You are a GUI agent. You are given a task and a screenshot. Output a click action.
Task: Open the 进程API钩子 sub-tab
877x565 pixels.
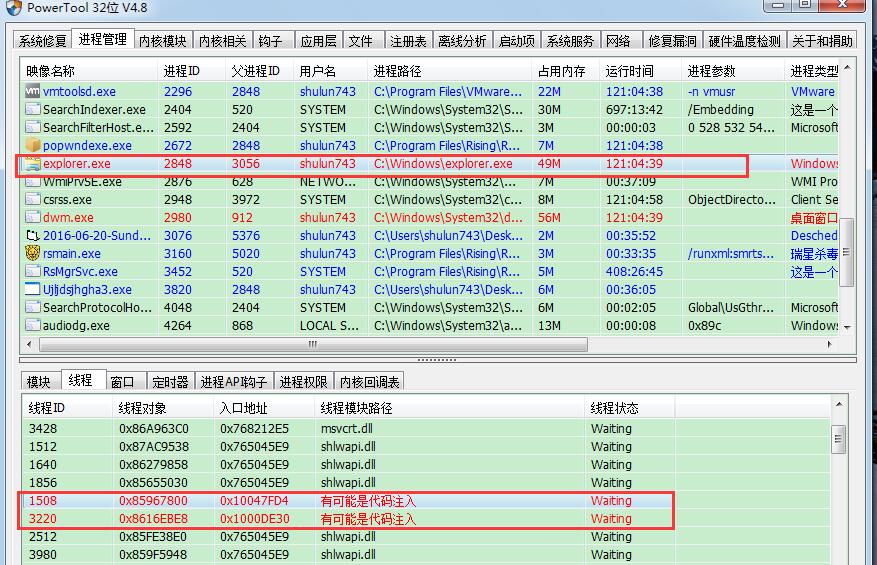[x=234, y=382]
